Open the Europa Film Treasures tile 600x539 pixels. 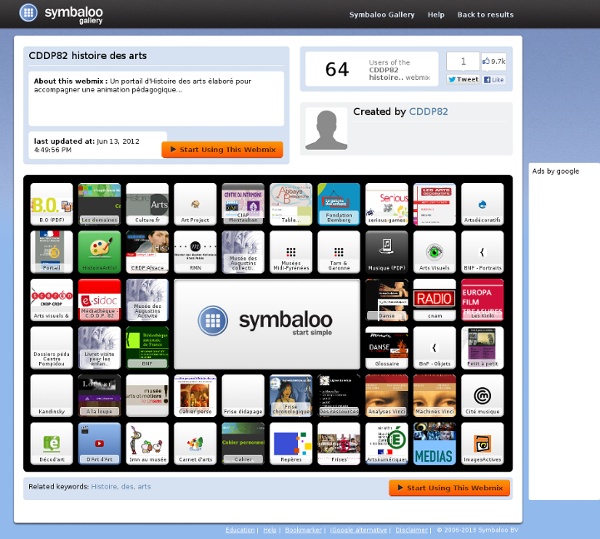coord(483,300)
